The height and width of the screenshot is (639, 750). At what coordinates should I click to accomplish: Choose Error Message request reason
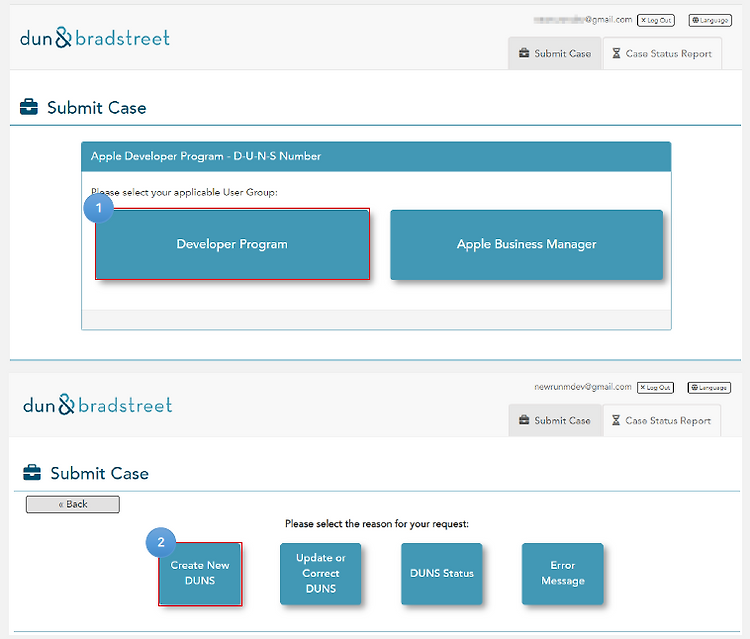click(562, 573)
